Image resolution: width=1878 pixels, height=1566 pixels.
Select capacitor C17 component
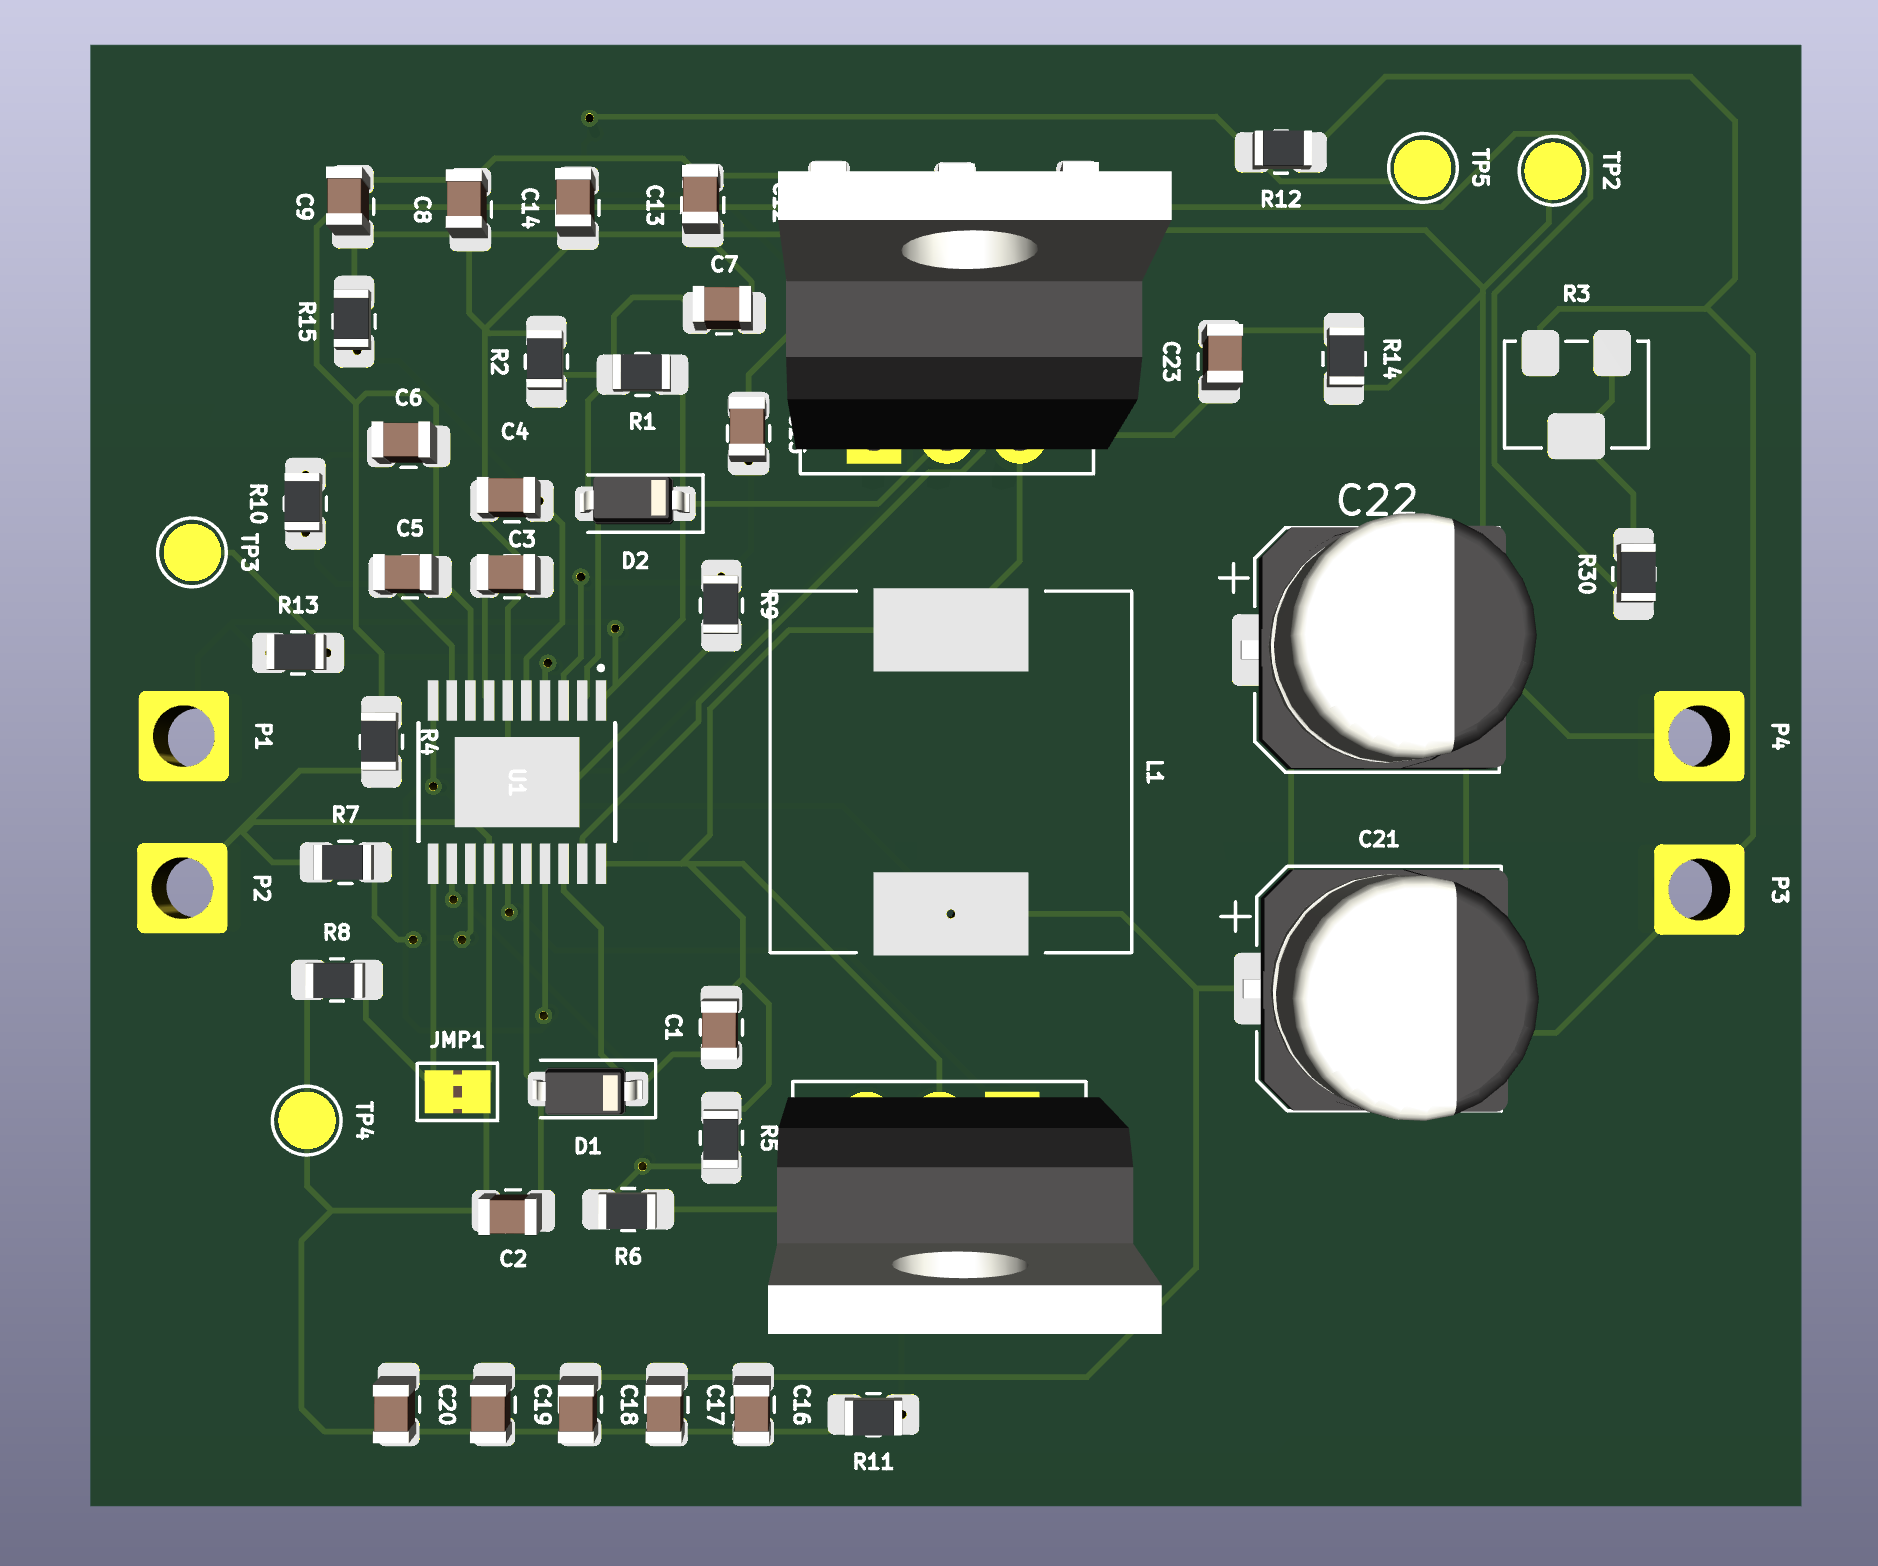click(x=667, y=1405)
